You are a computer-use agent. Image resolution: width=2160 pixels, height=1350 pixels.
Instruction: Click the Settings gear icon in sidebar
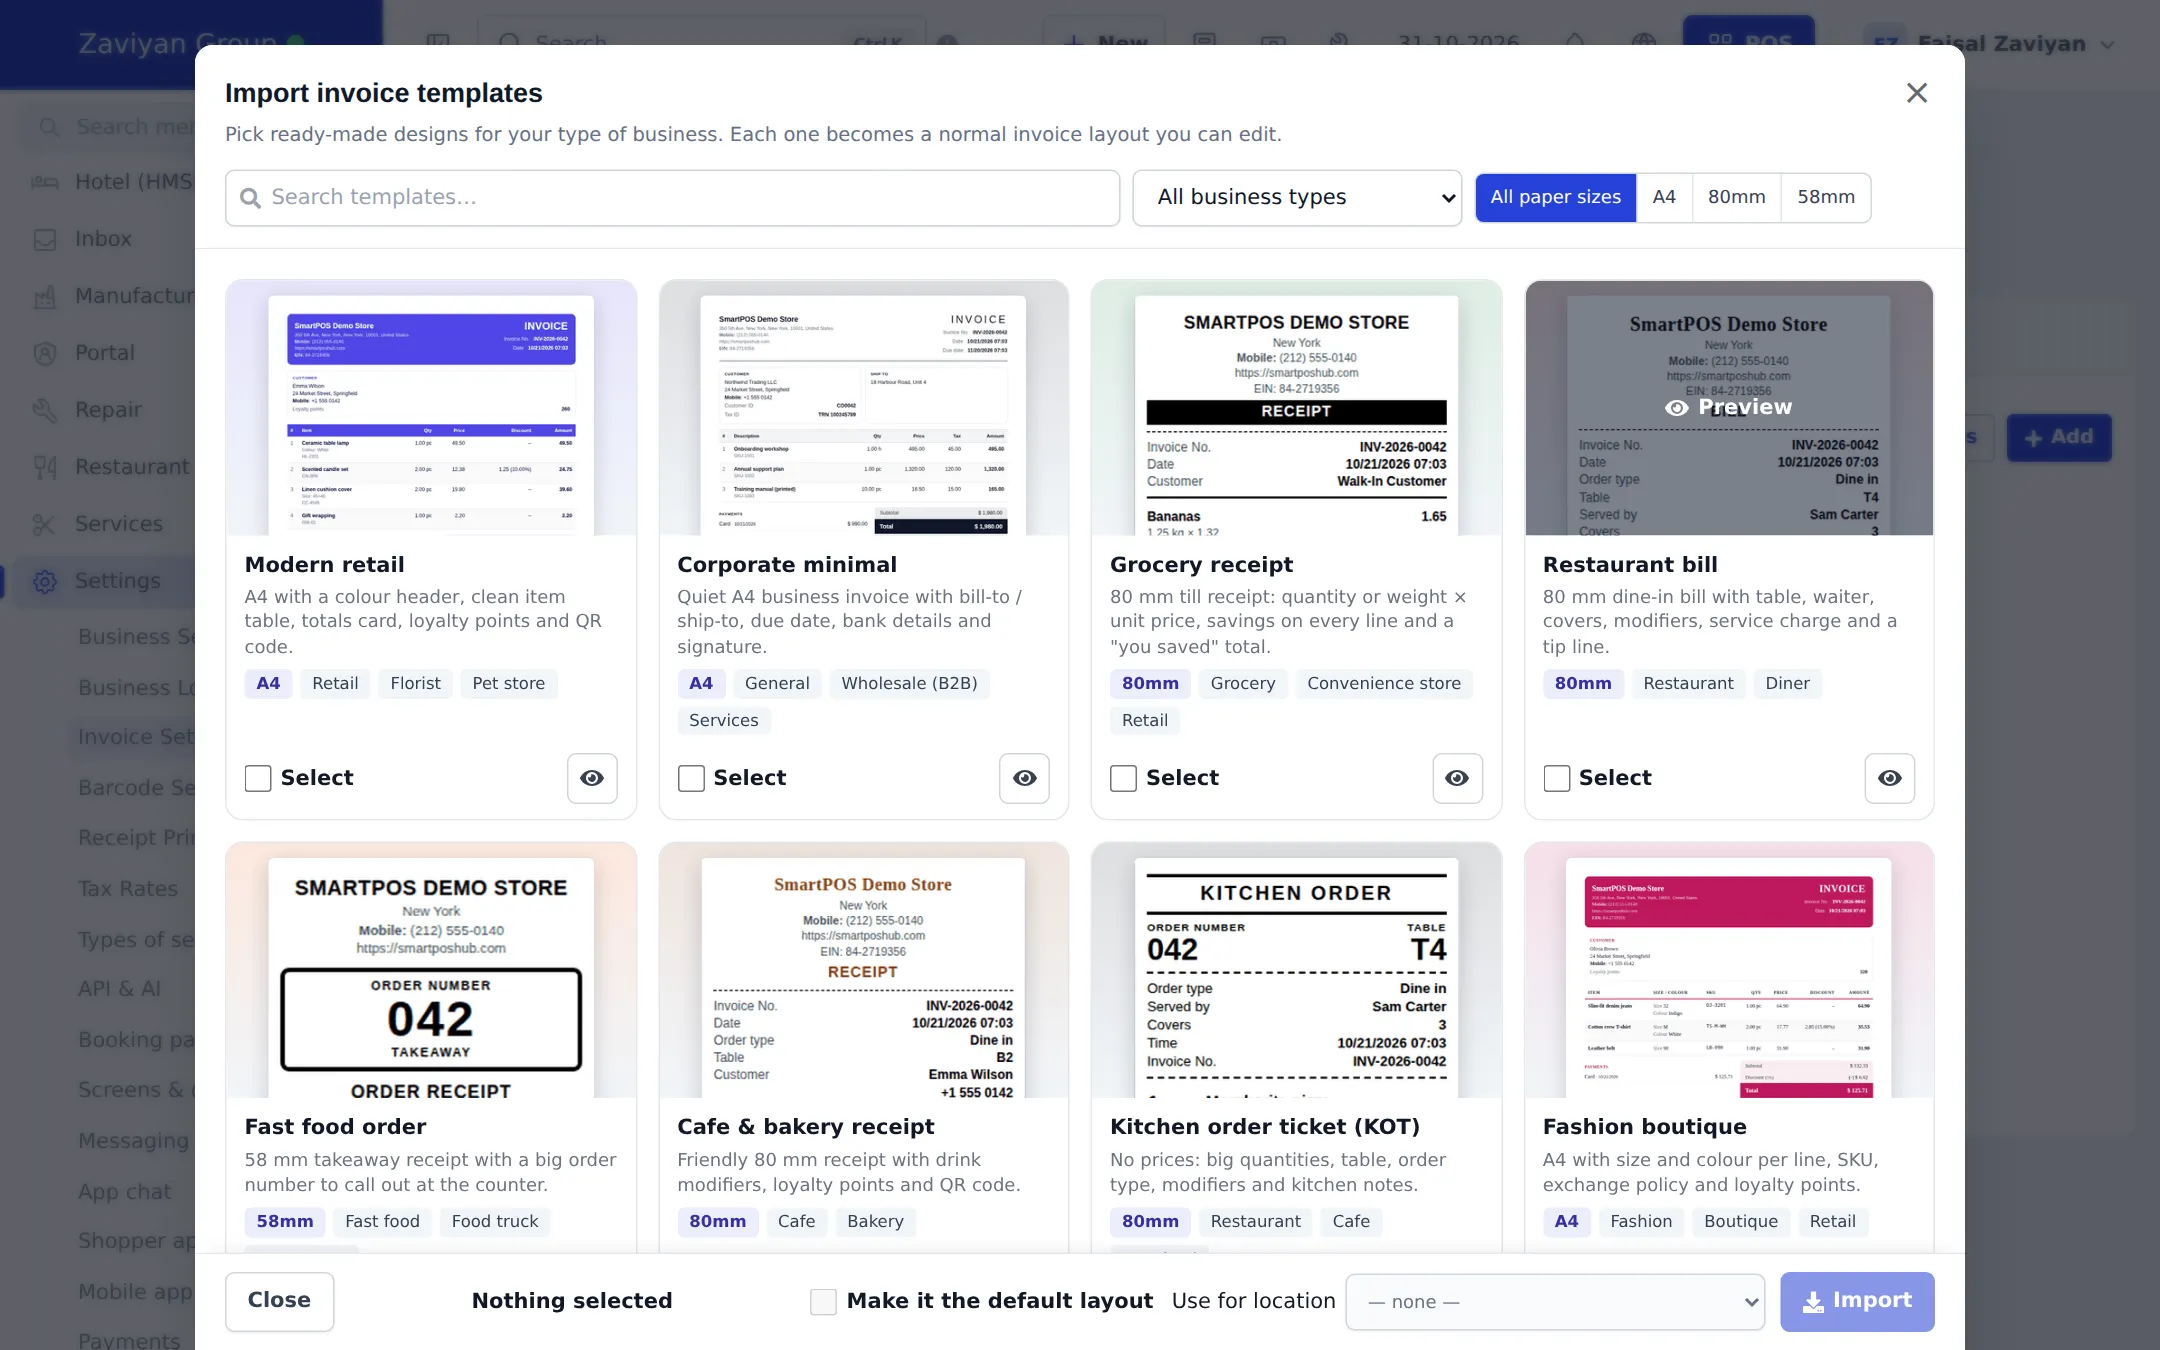coord(45,581)
